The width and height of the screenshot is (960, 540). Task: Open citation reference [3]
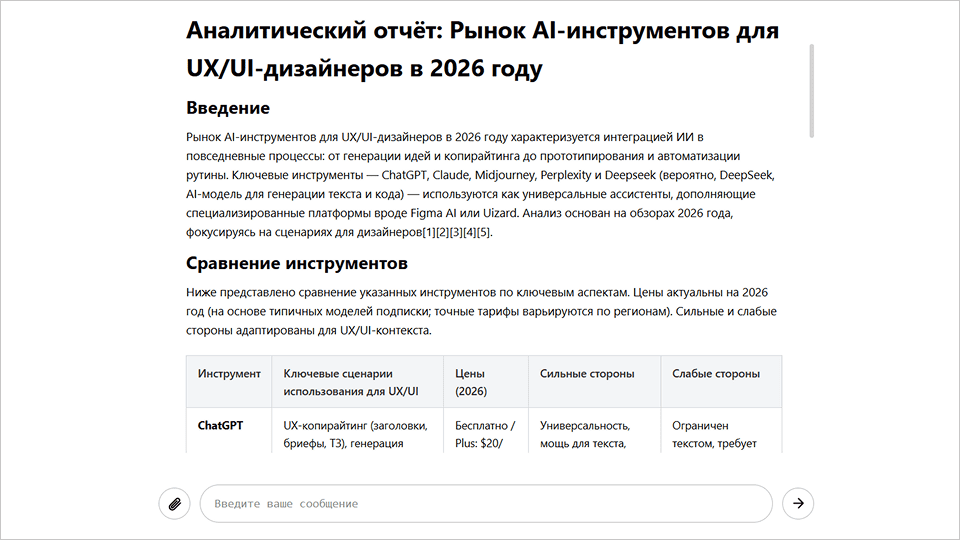(x=456, y=232)
